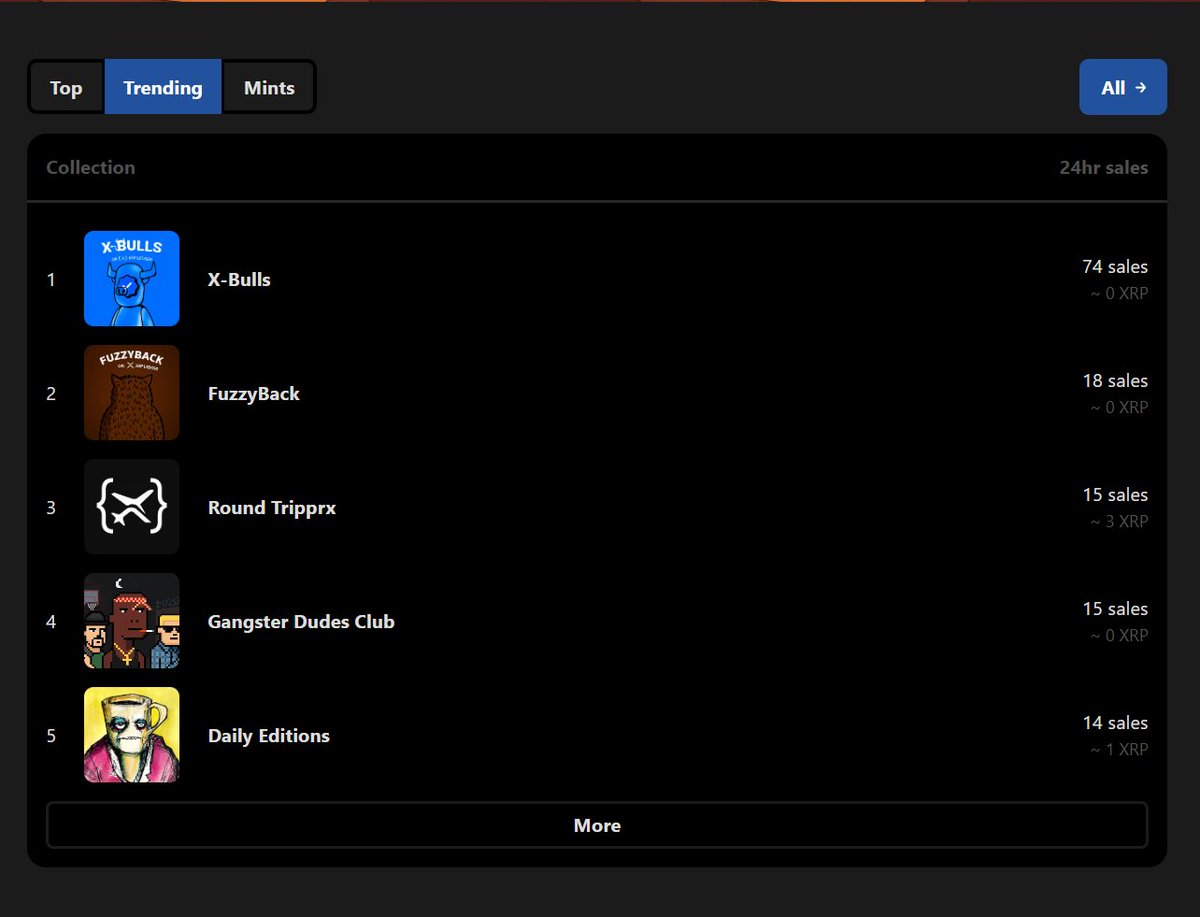Switch to the Top tab

click(x=66, y=87)
